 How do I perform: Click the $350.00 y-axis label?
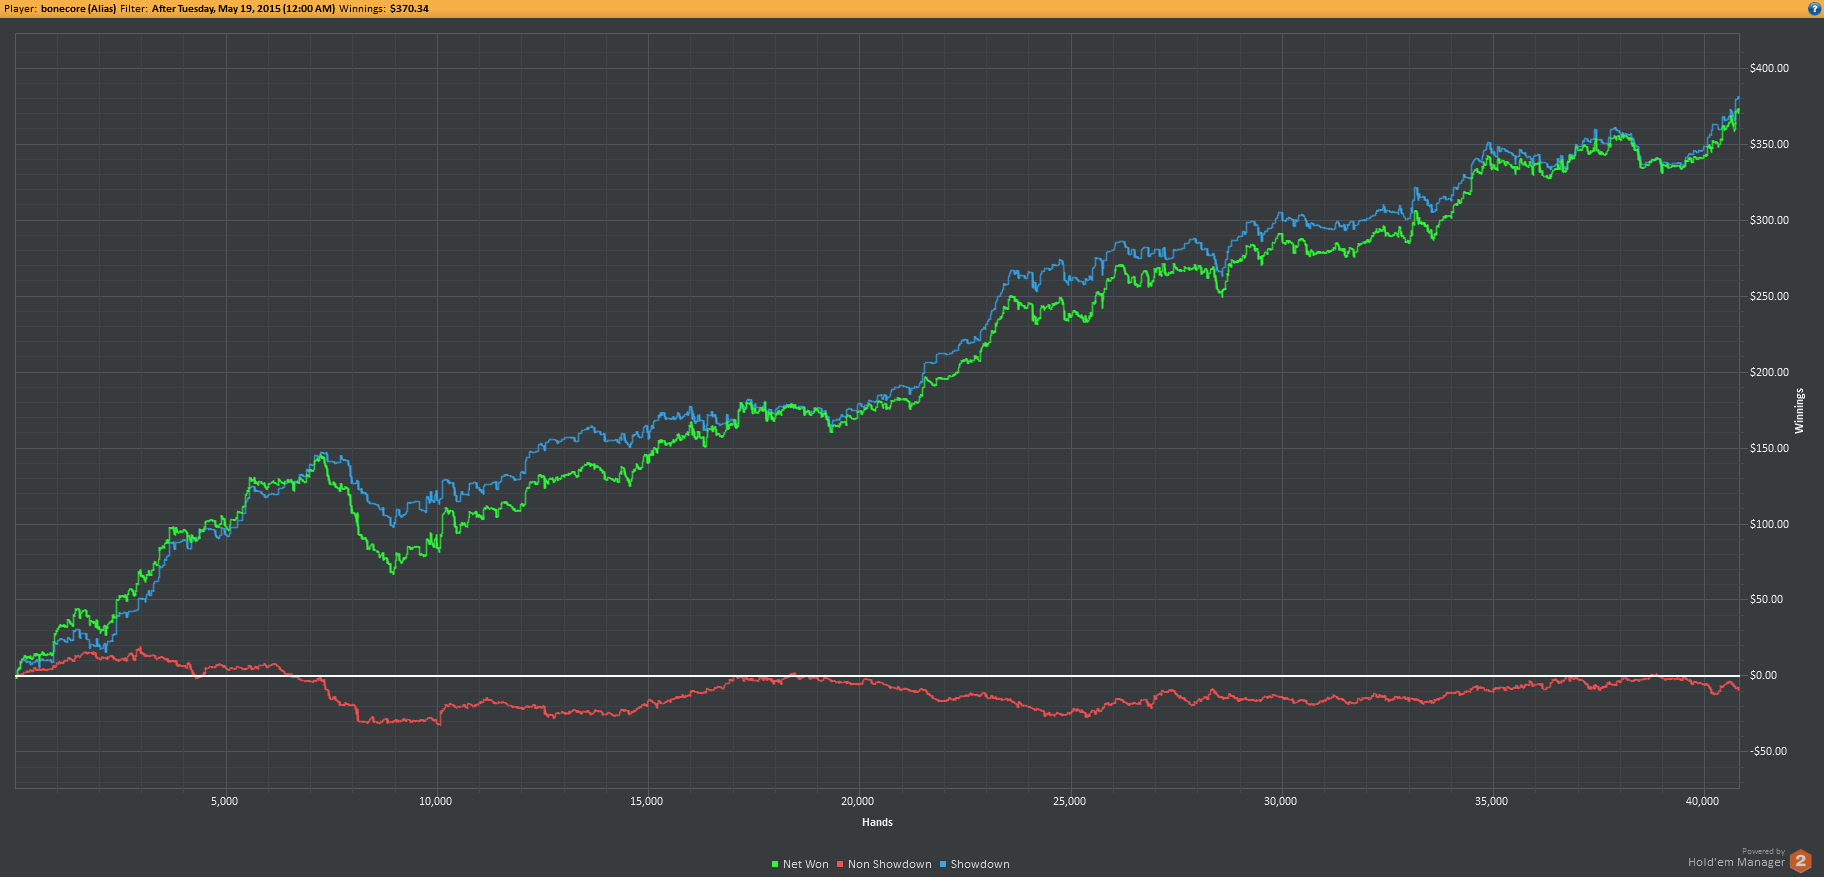pos(1769,144)
